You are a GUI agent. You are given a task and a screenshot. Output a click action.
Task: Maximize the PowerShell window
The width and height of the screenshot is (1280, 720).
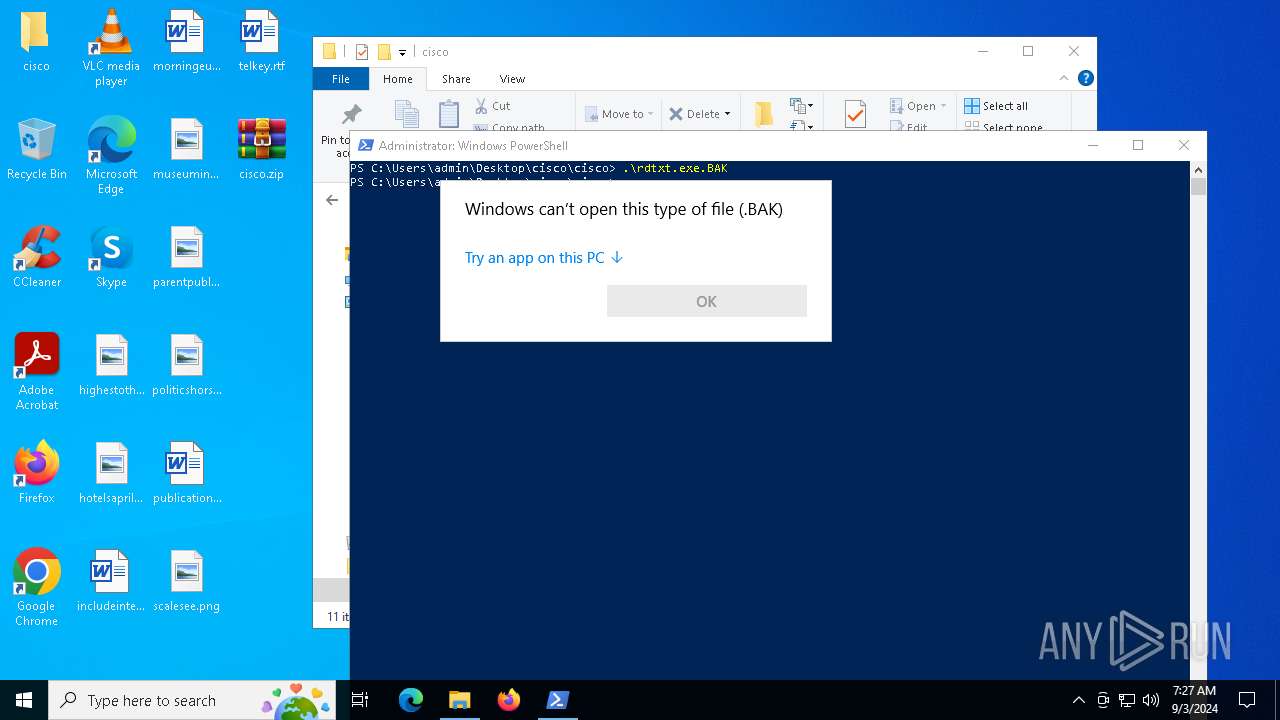pyautogui.click(x=1138, y=146)
